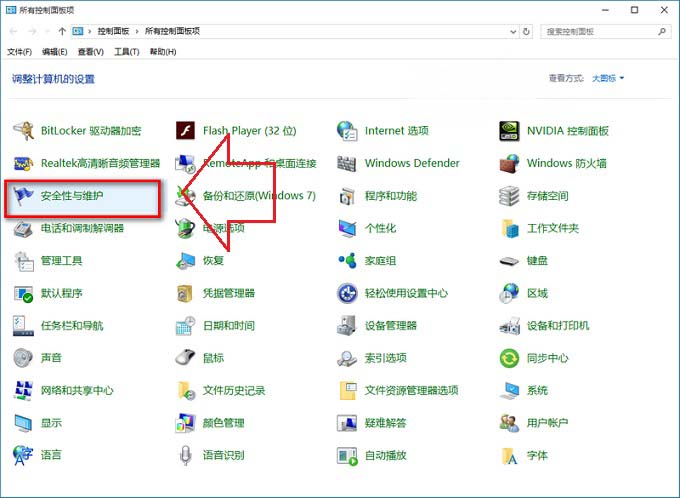This screenshot has height=498, width=680.
Task: Open the Windows 防火墙 icon
Action: 509,163
